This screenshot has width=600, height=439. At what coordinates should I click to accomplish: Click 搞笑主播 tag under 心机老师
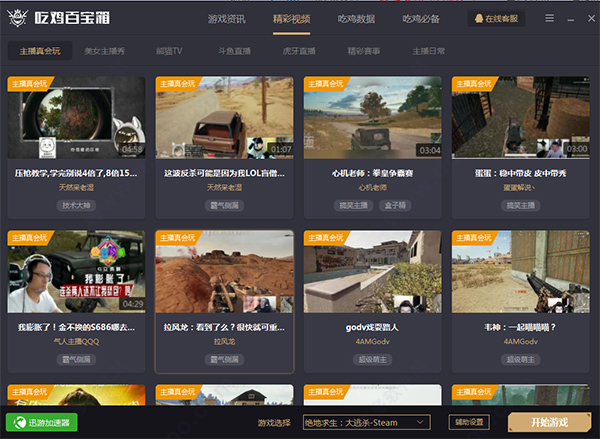[x=353, y=206]
